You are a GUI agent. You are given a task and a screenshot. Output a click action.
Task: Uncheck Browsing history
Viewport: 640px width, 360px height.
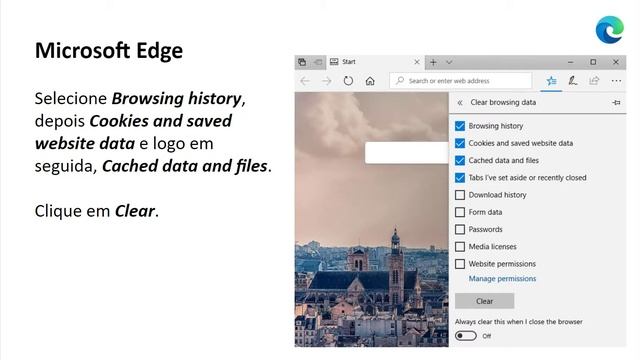460,126
